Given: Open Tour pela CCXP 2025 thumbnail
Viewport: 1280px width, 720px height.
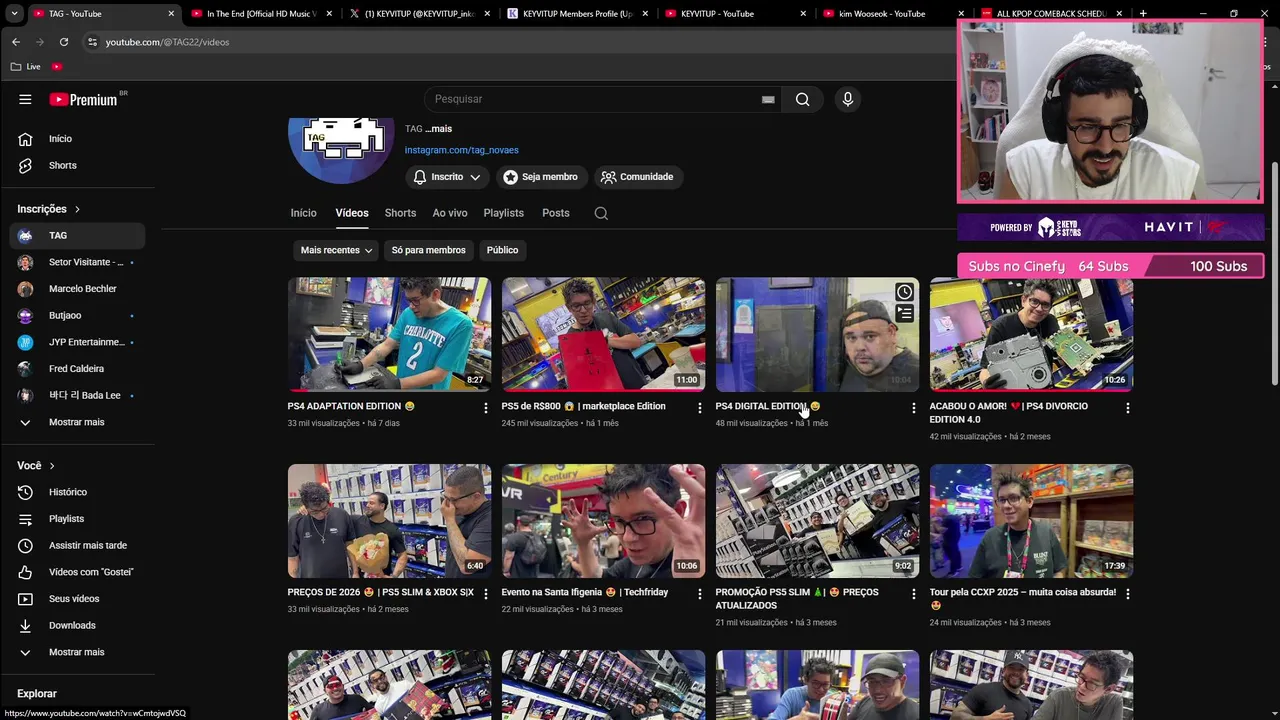Looking at the screenshot, I should [1031, 521].
